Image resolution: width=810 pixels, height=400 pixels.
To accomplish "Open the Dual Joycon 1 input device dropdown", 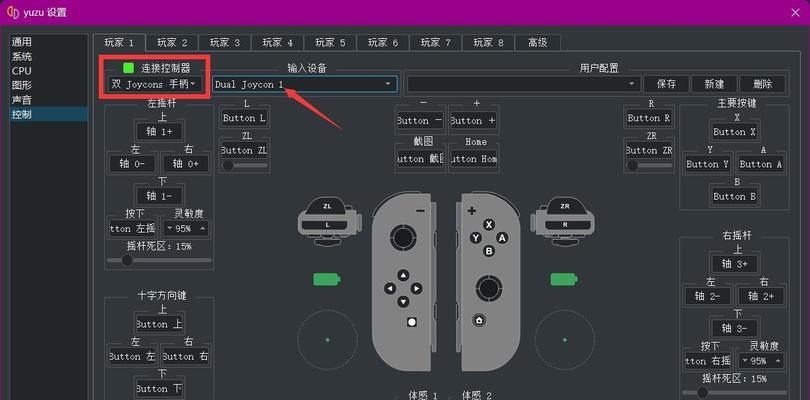I will (x=305, y=84).
